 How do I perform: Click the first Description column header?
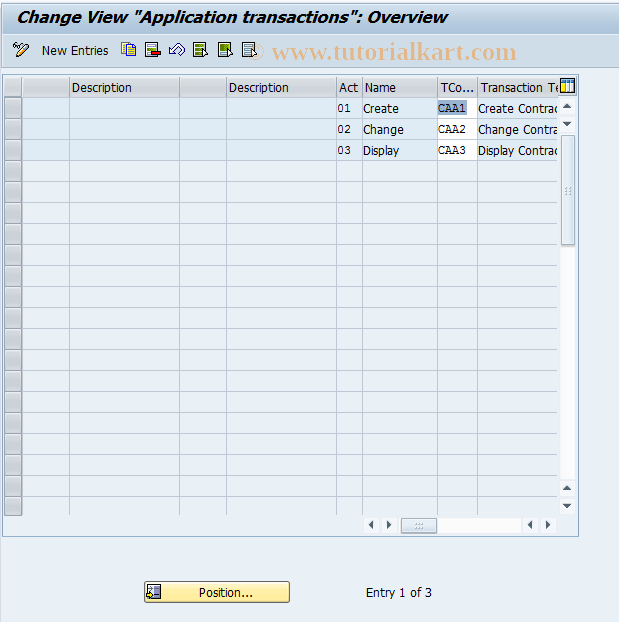[x=124, y=88]
